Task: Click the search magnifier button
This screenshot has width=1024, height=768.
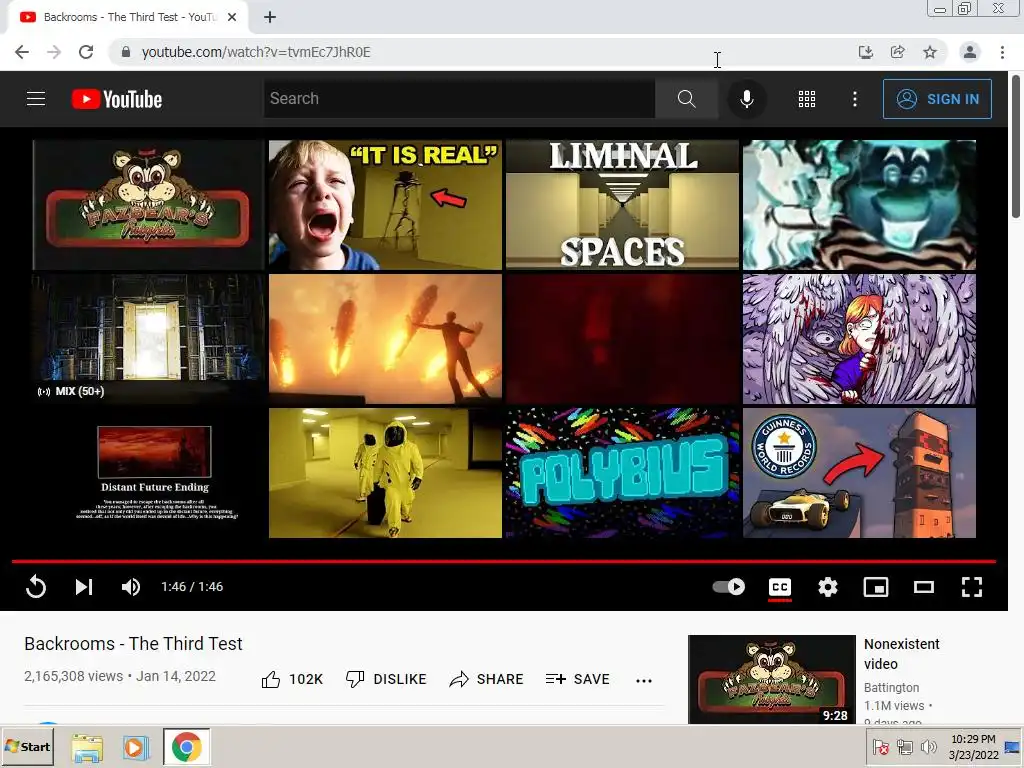Action: (686, 99)
